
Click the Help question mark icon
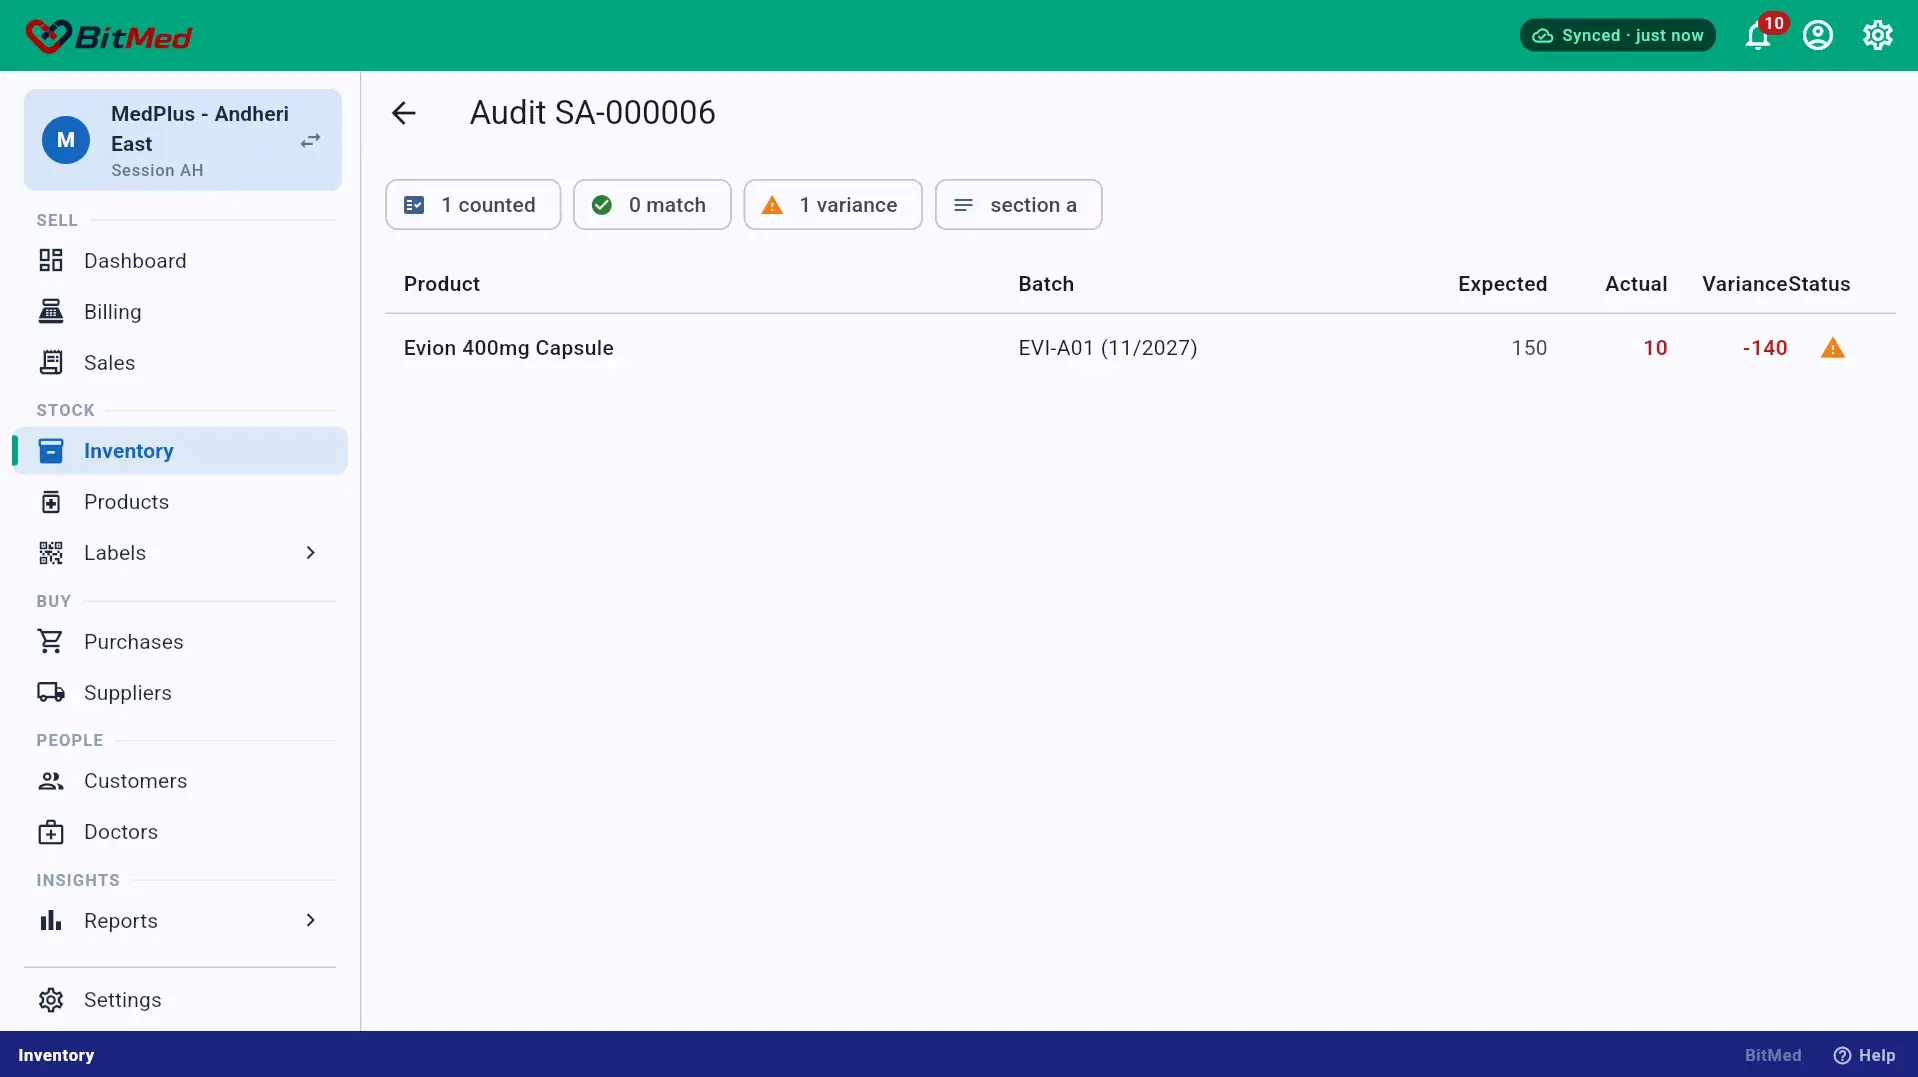(x=1842, y=1056)
